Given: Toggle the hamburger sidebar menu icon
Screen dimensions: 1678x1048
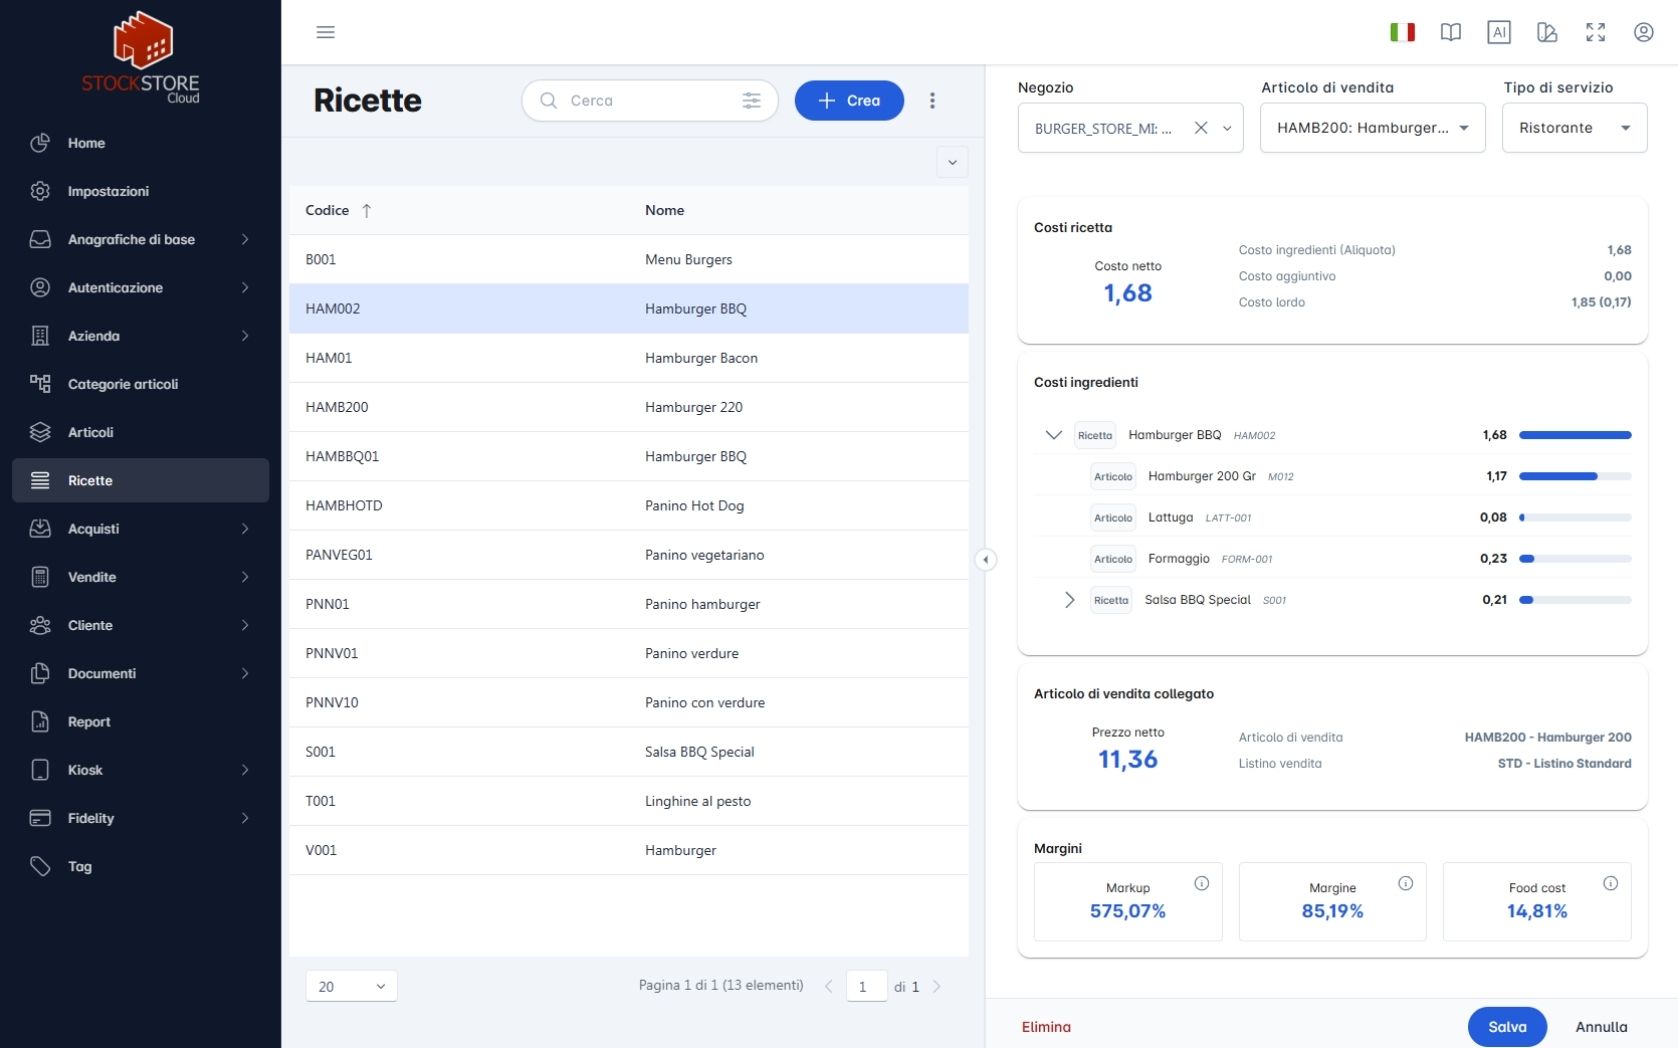Looking at the screenshot, I should 325,32.
